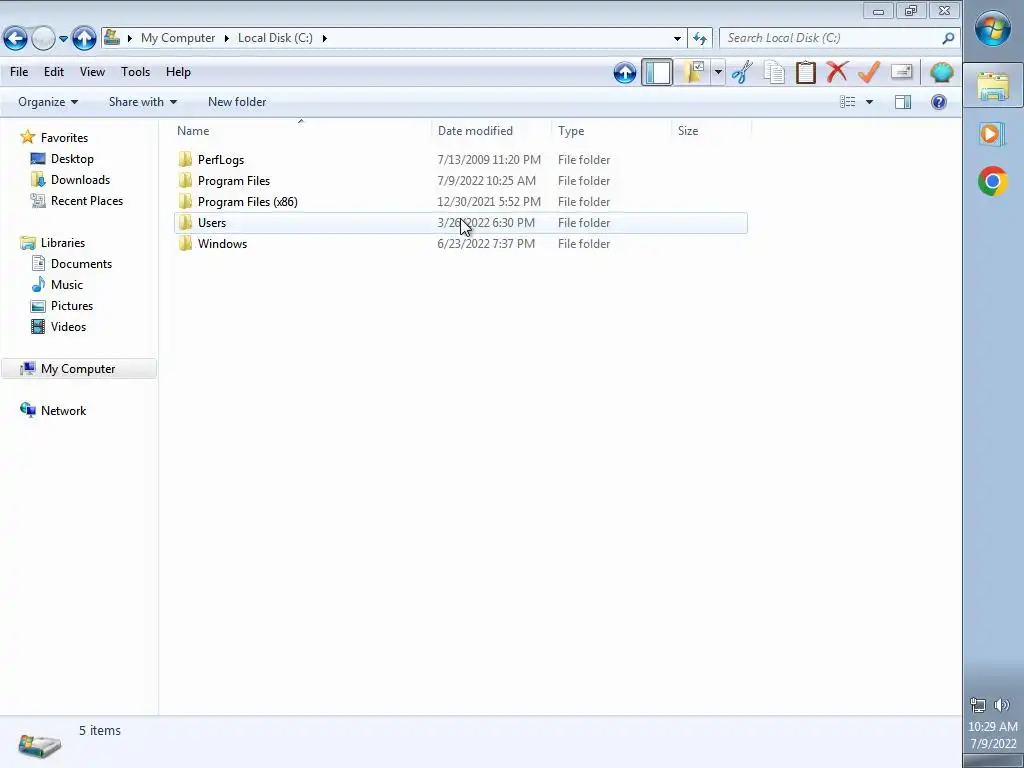The height and width of the screenshot is (768, 1024).
Task: Toggle the preview pane button
Action: 903,102
